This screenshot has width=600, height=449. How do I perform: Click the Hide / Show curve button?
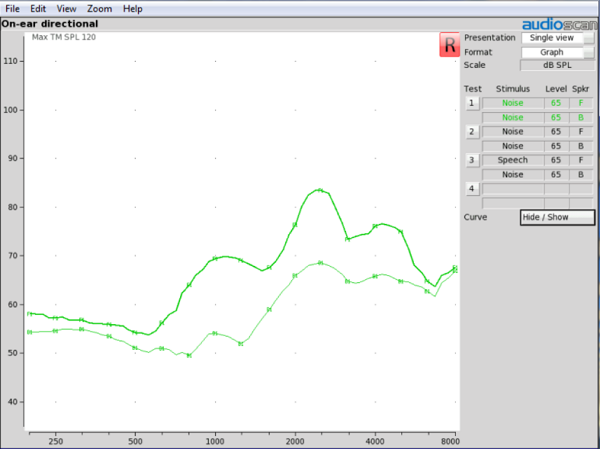(x=558, y=217)
